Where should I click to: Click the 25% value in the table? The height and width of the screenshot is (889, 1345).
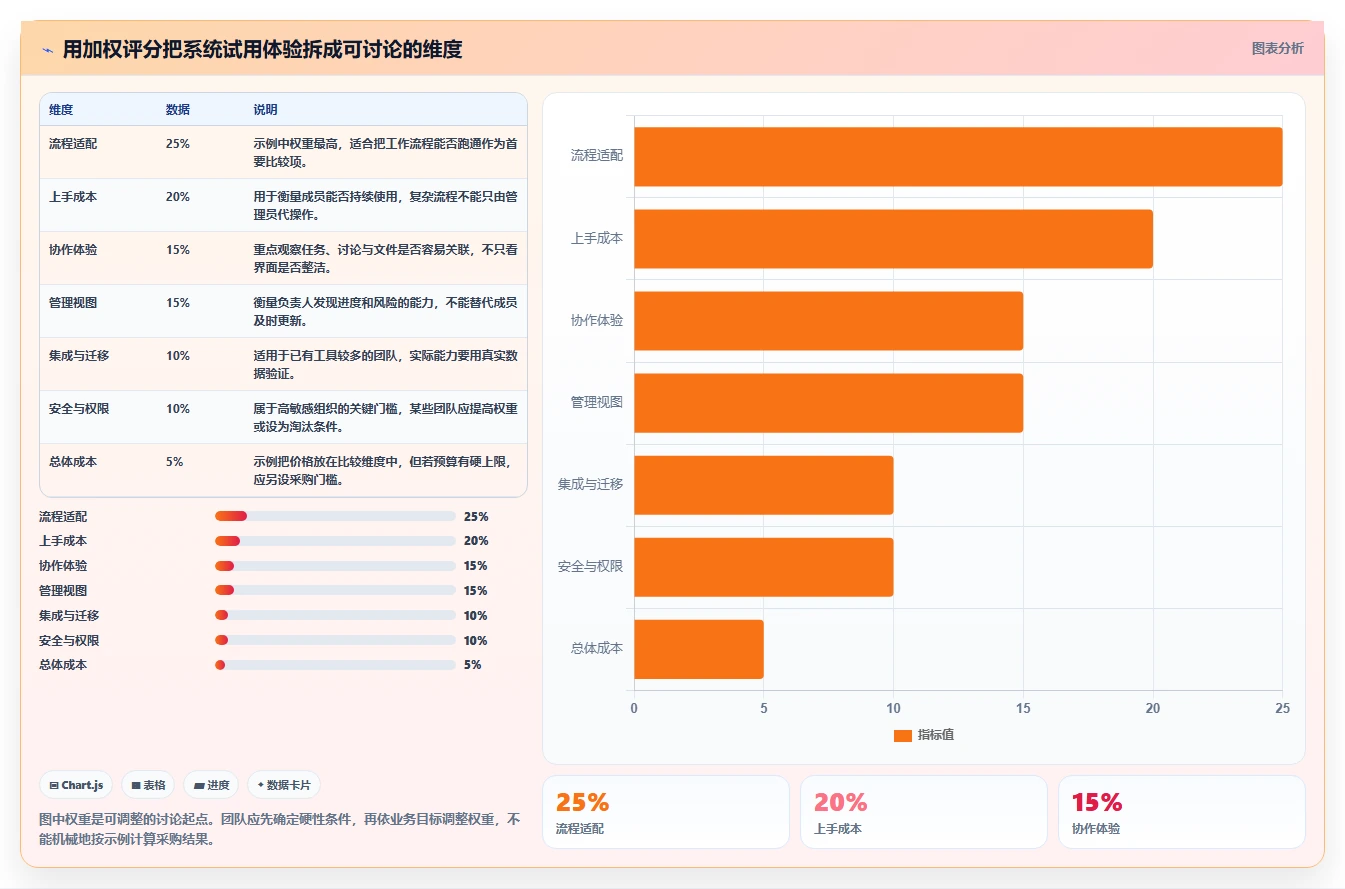tap(178, 144)
